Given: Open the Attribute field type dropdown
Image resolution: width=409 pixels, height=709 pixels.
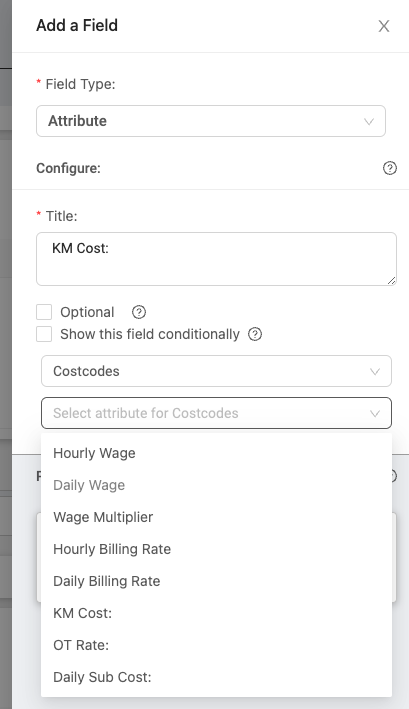Looking at the screenshot, I should [x=211, y=121].
